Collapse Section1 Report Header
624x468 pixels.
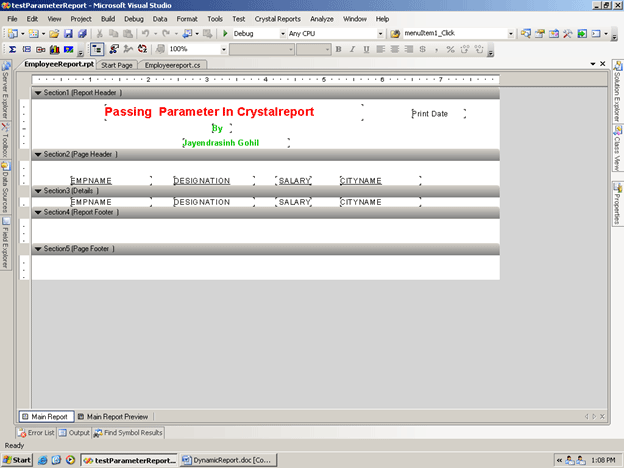tap(38, 93)
